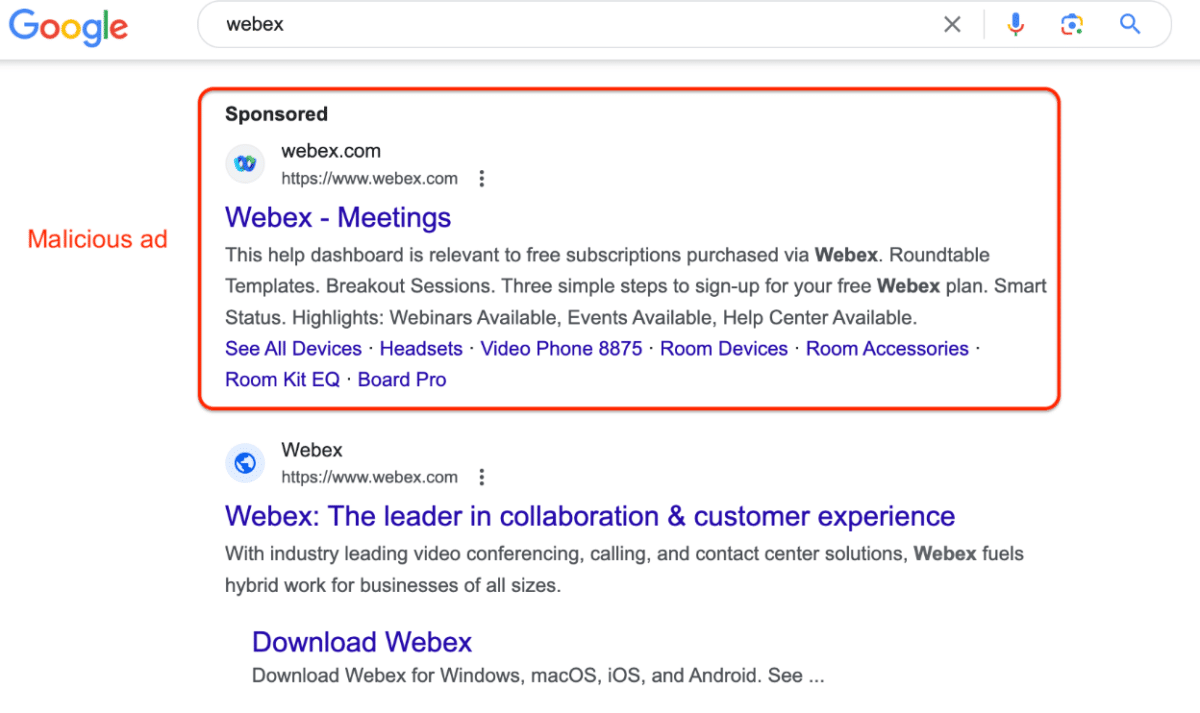Click the Sponsored label
The width and height of the screenshot is (1200, 713).
[x=276, y=114]
